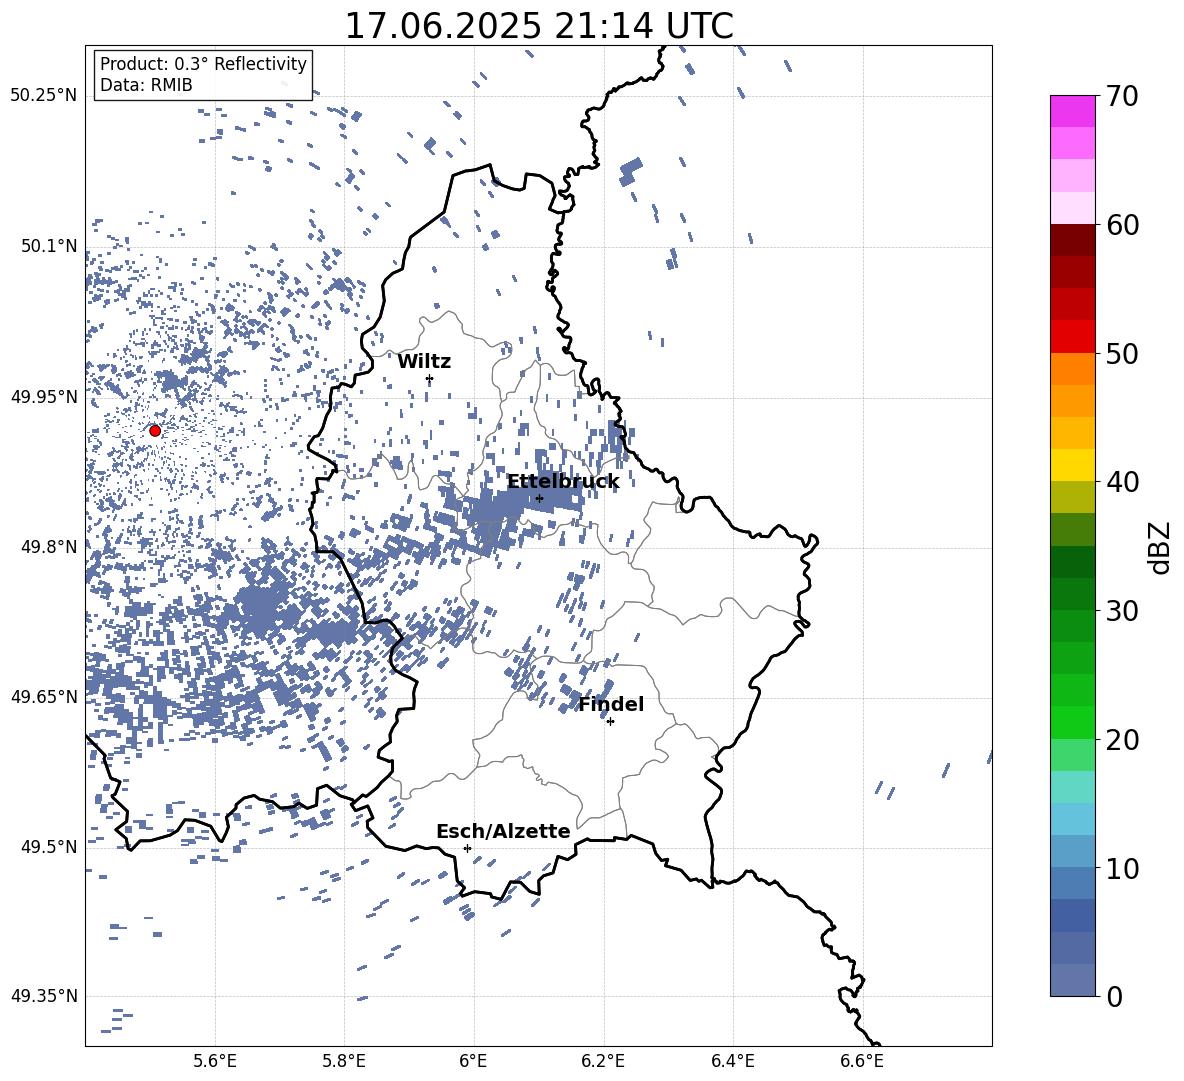Click the Ettelbruck city label
1184x1081 pixels.
coord(563,481)
